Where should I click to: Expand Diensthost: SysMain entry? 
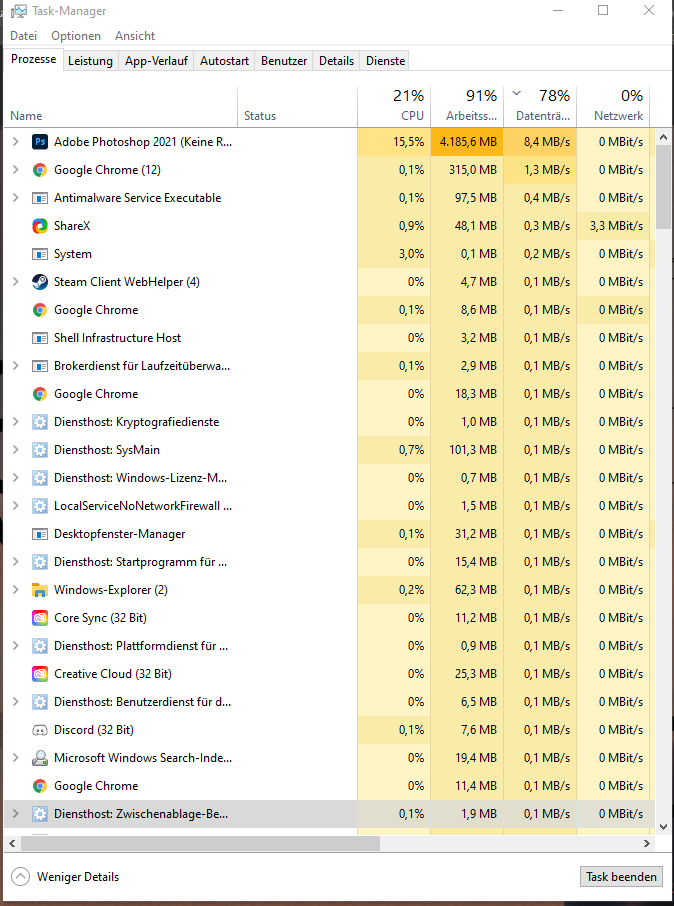coord(16,450)
